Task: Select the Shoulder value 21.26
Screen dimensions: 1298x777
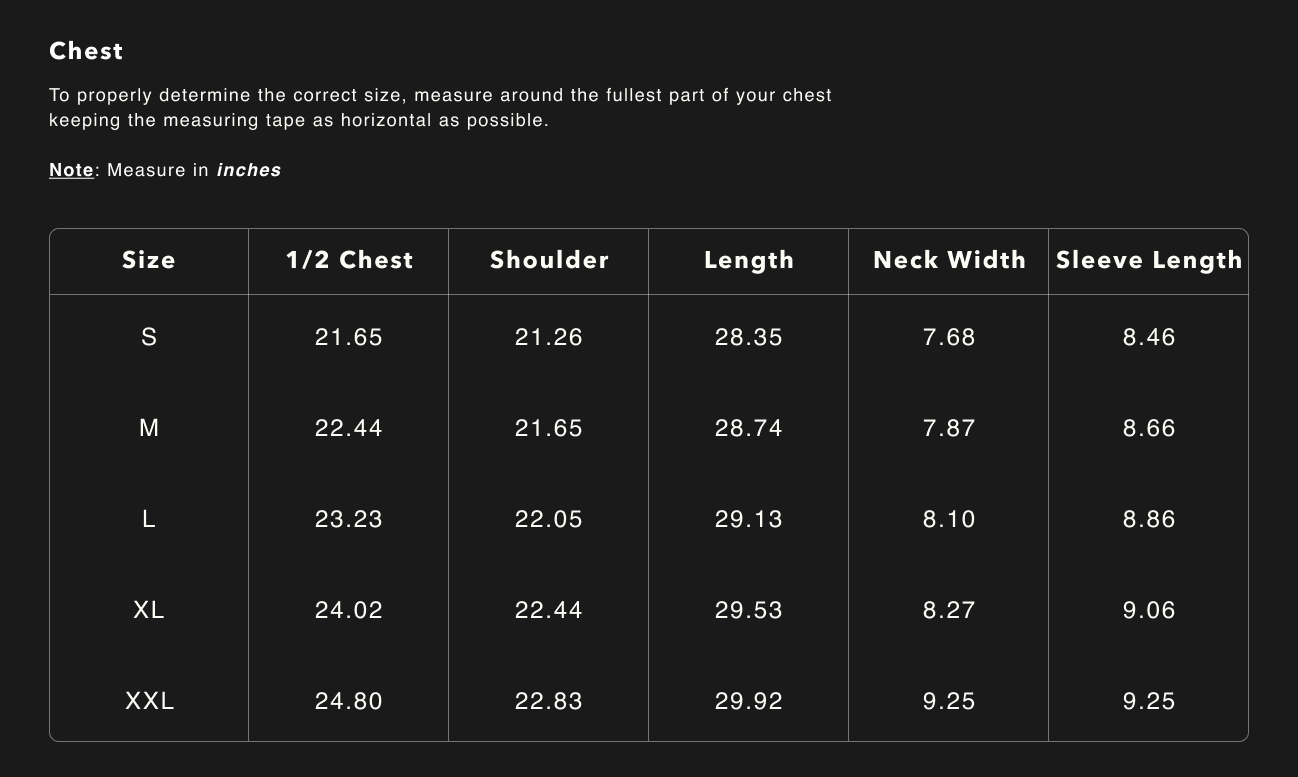Action: click(549, 337)
